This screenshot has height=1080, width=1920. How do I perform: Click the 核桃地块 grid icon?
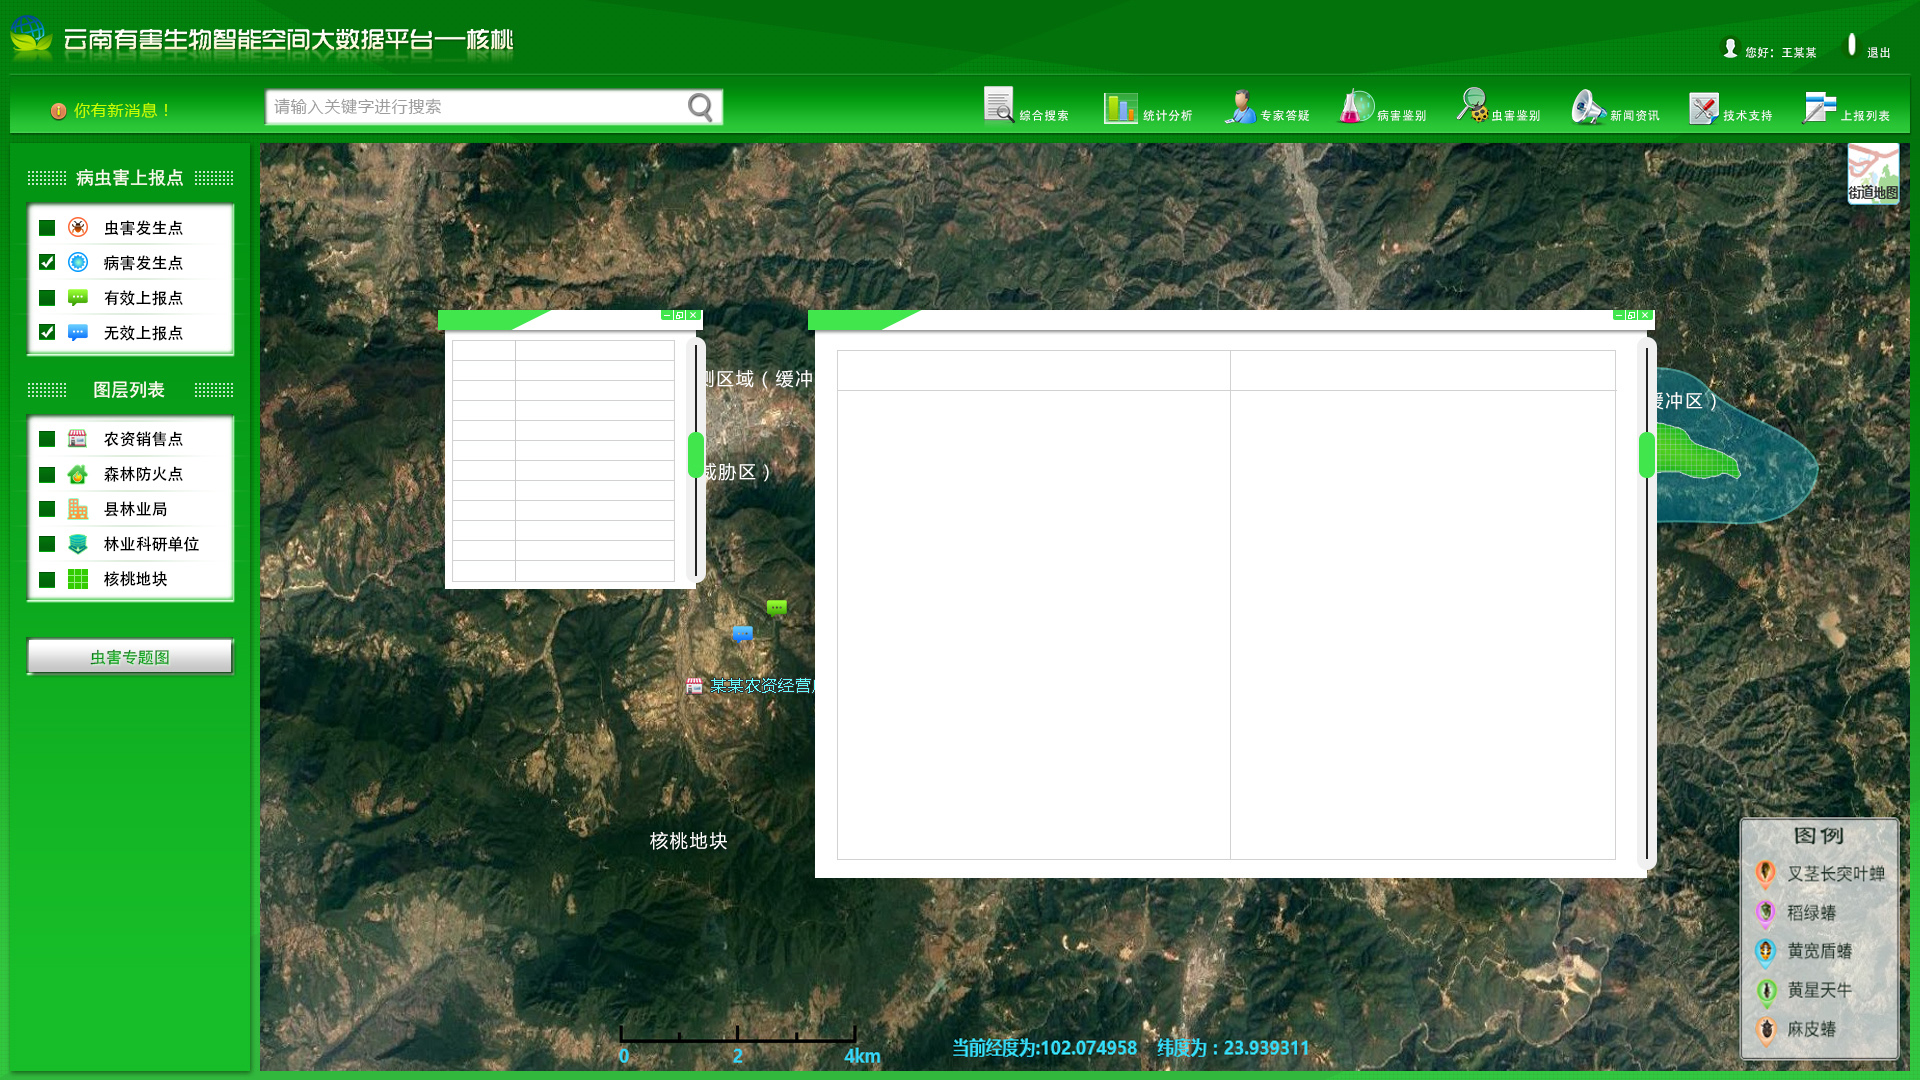point(78,579)
